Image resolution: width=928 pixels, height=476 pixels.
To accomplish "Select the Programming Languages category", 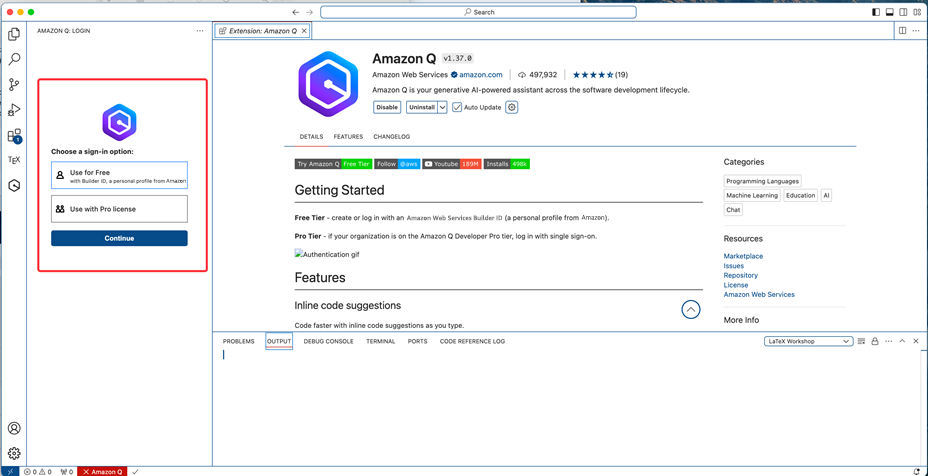I will 762,181.
